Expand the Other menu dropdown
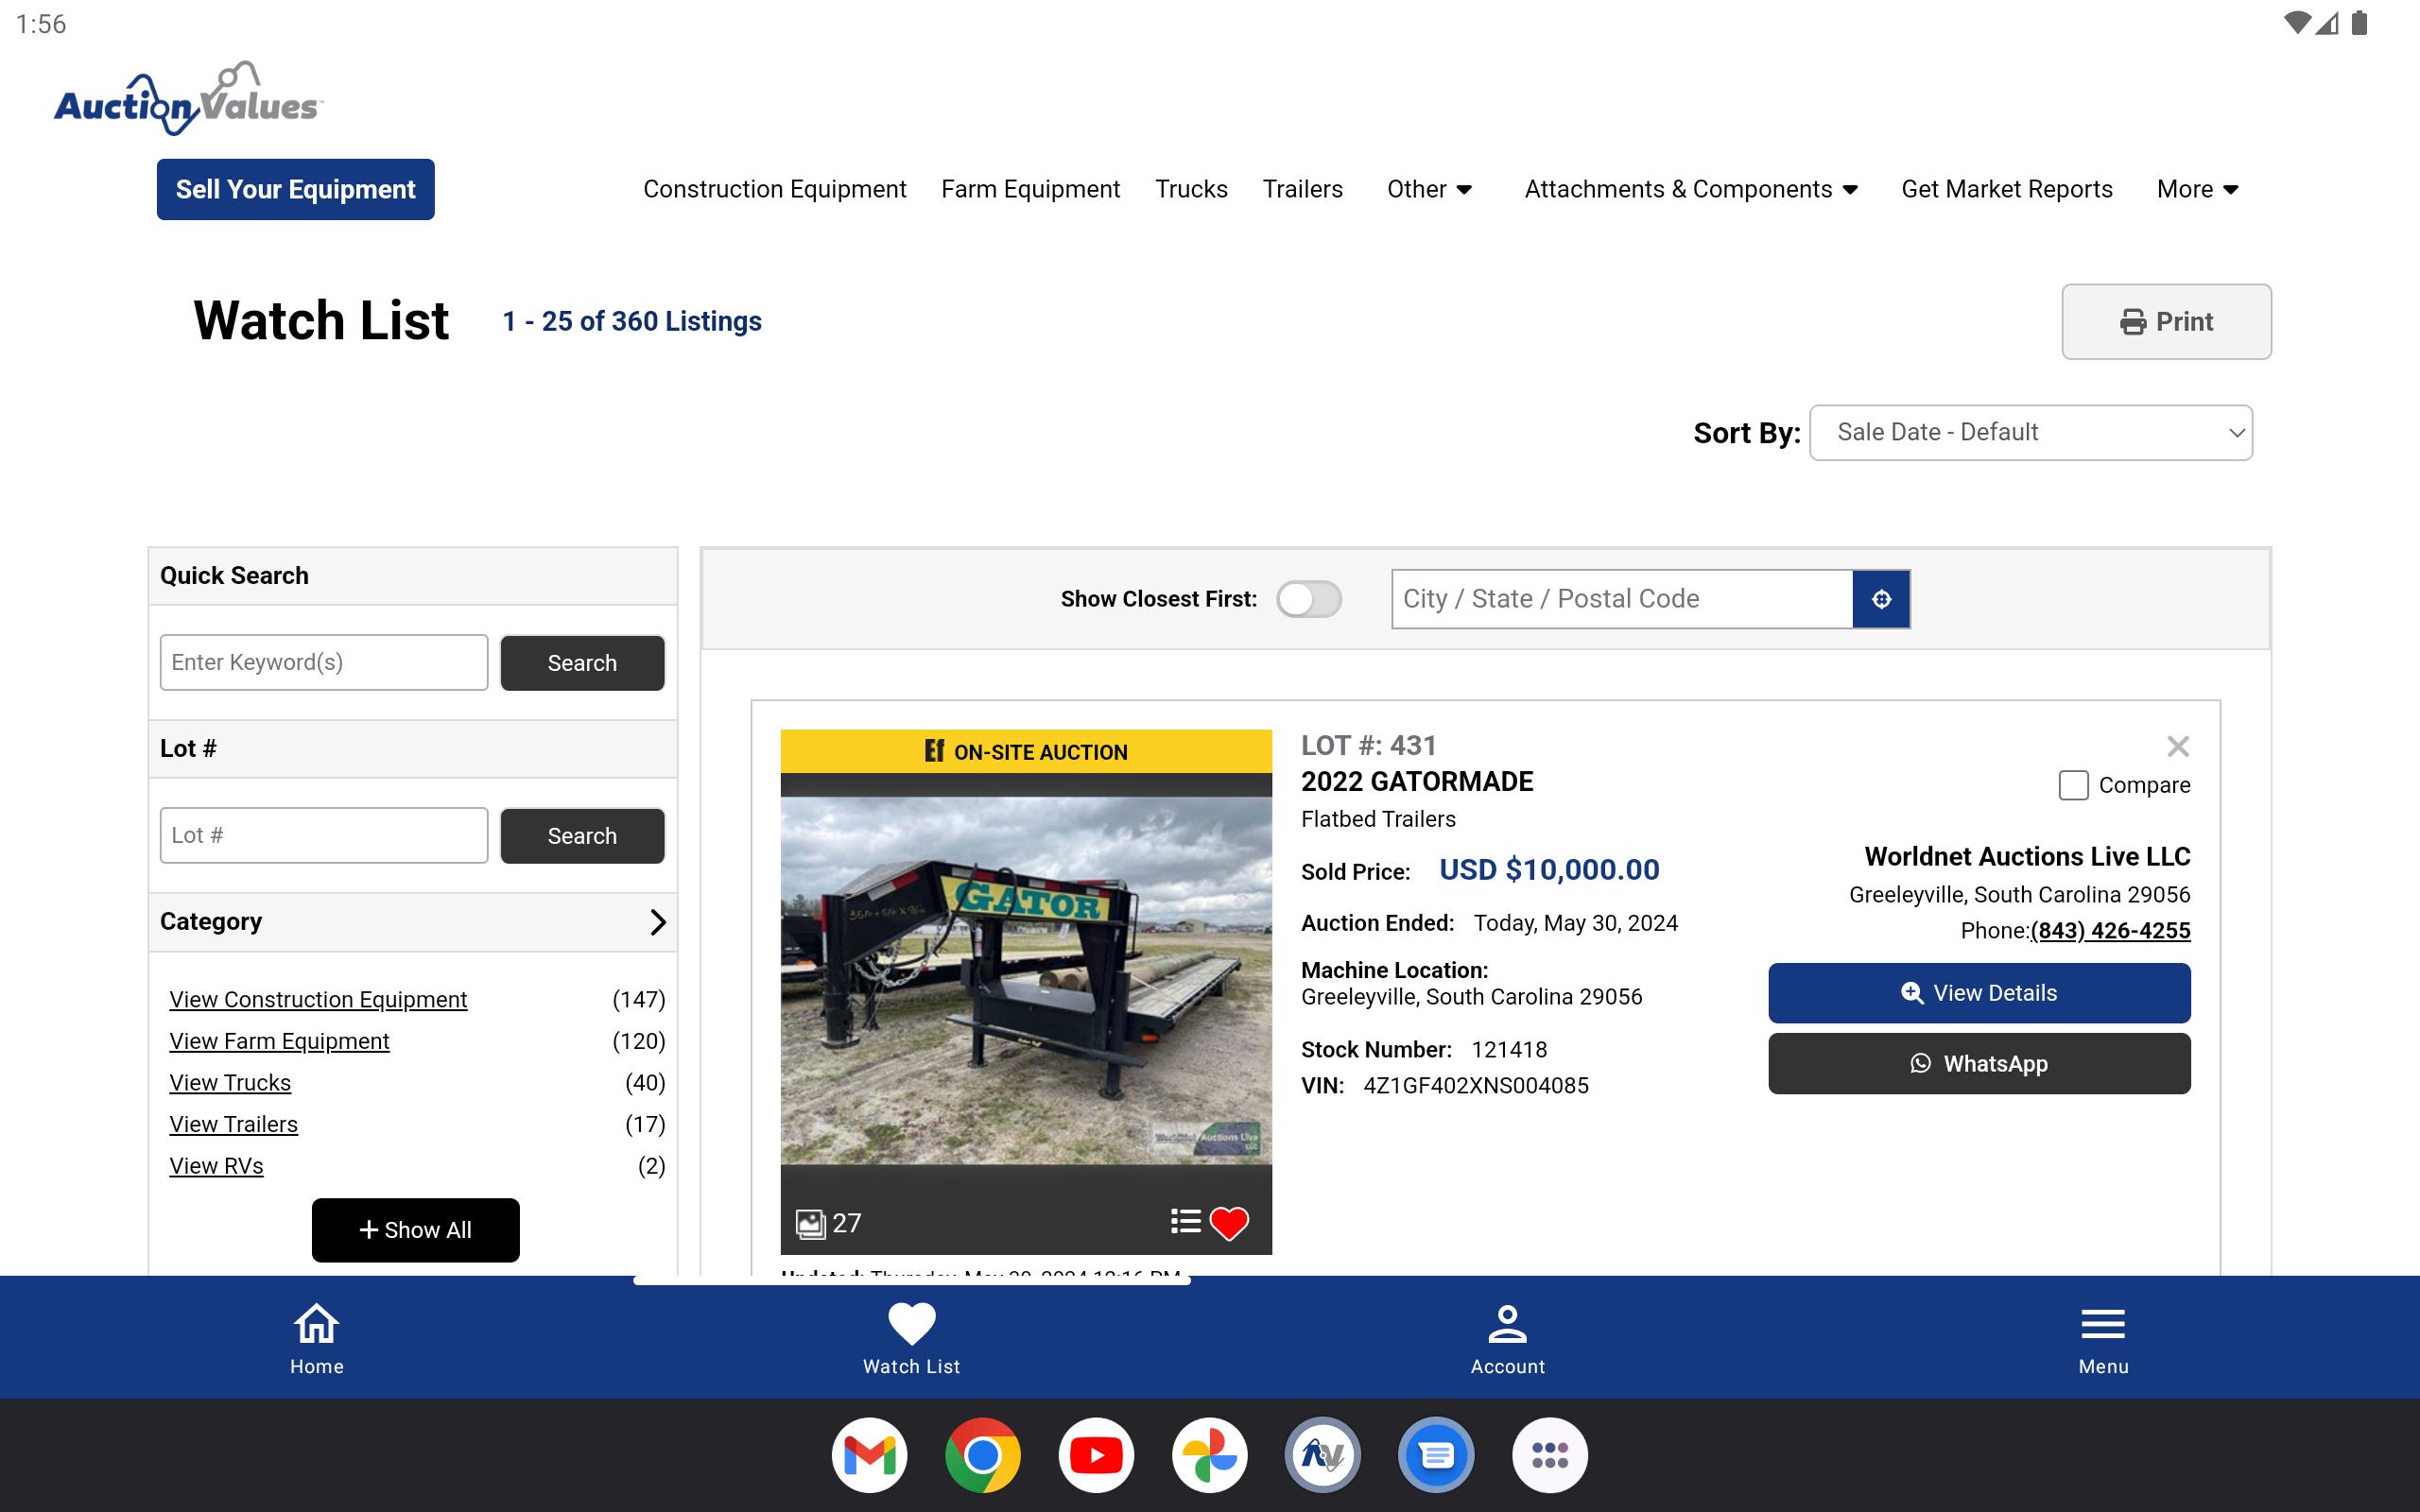 point(1429,189)
